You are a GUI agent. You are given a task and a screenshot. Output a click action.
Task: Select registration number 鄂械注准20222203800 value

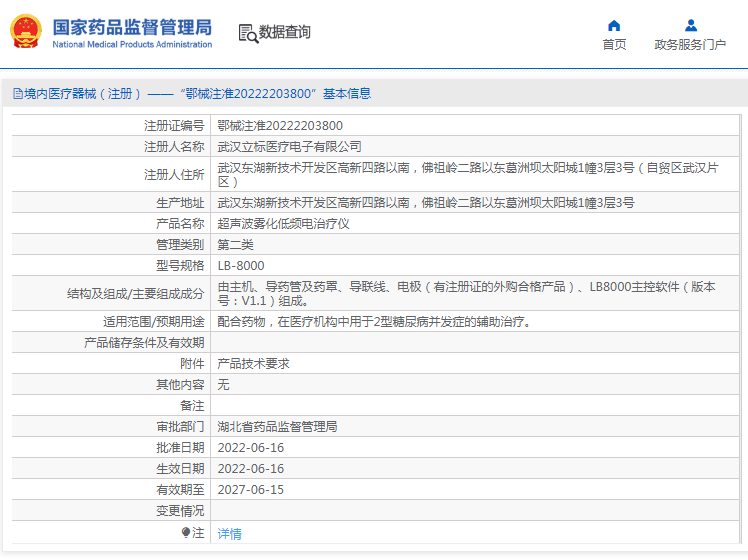280,125
